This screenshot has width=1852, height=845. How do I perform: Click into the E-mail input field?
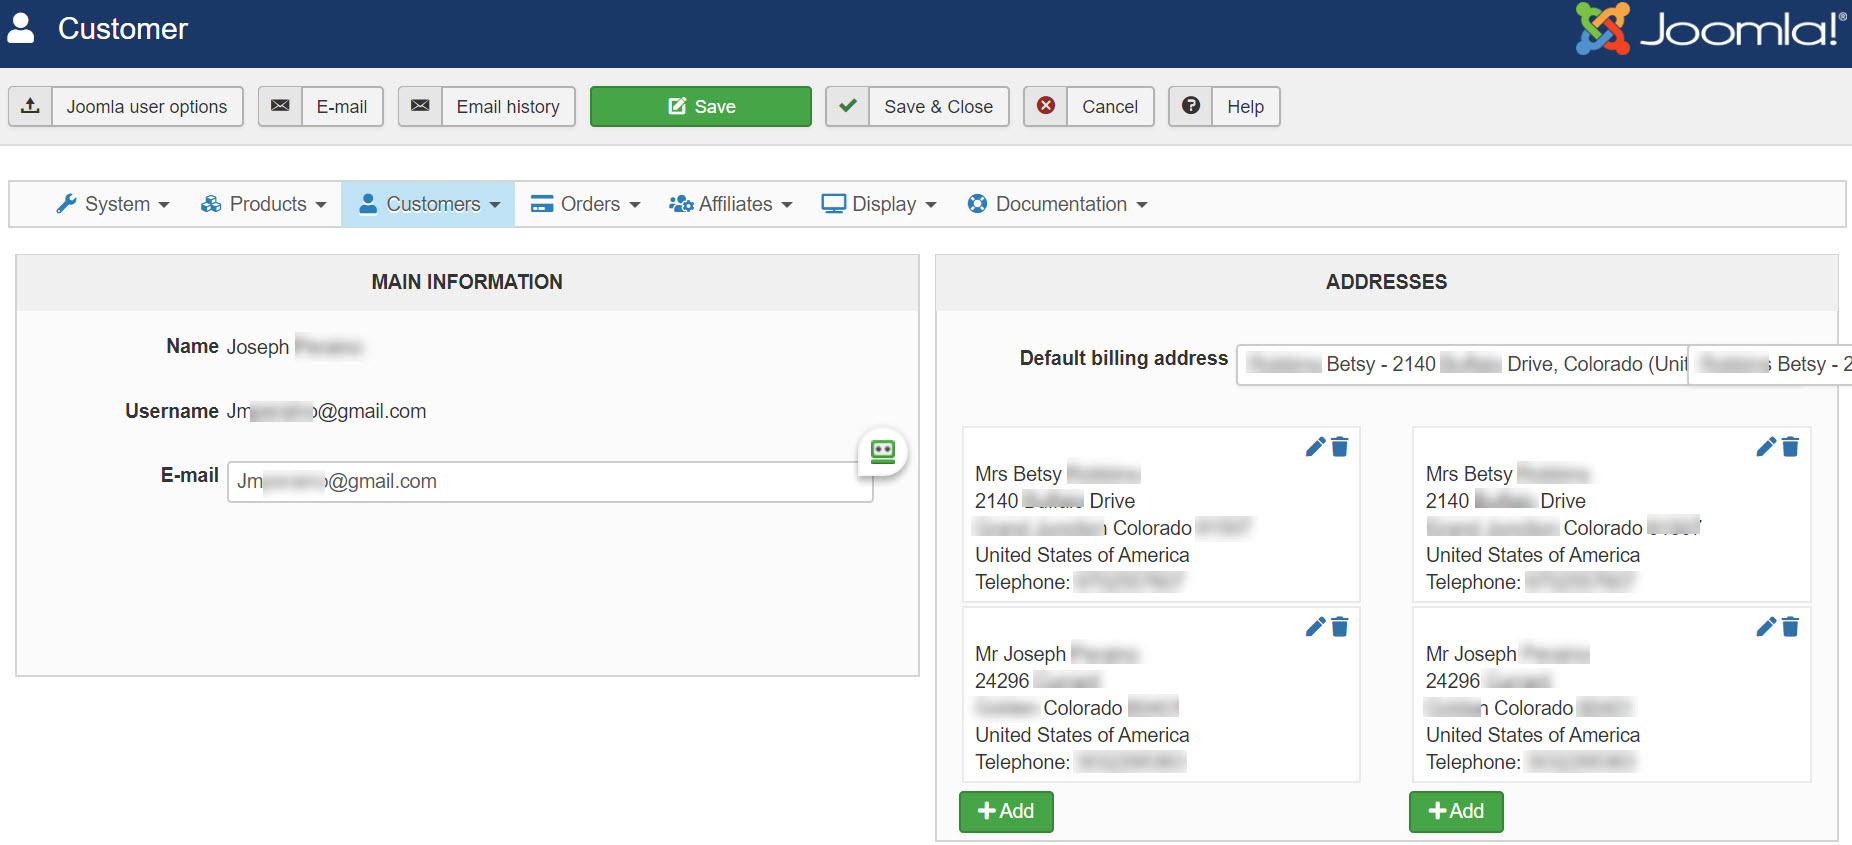550,482
